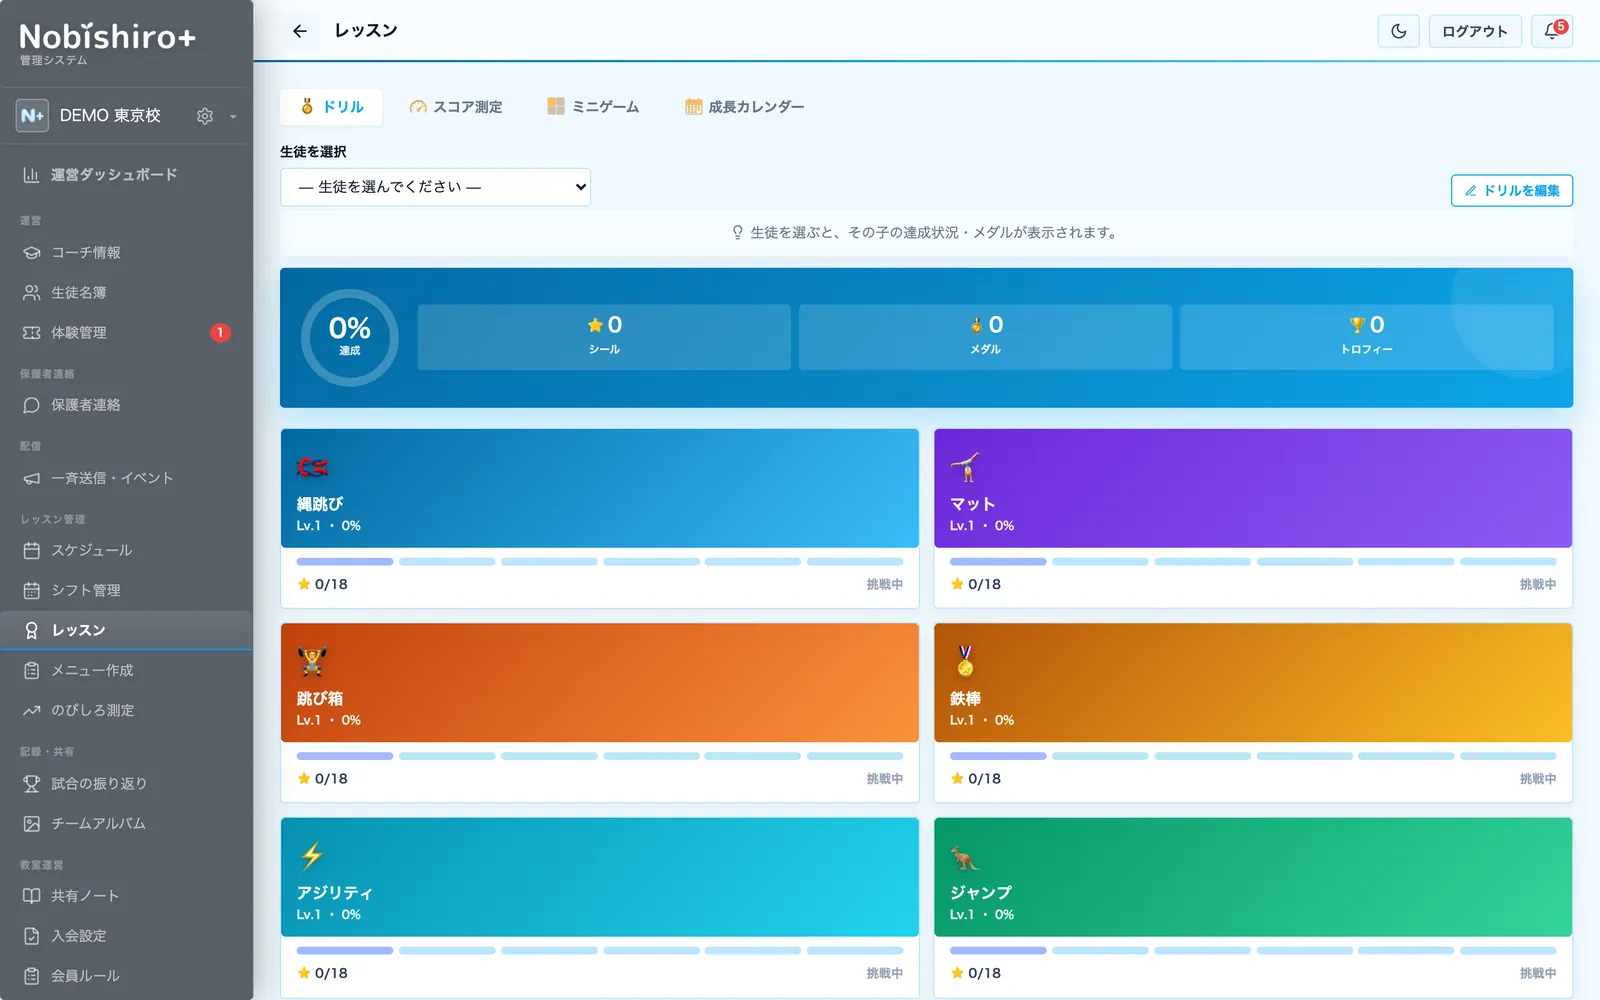Click the ドリルを編集 button
Viewport: 1600px width, 1000px height.
[x=1511, y=190]
